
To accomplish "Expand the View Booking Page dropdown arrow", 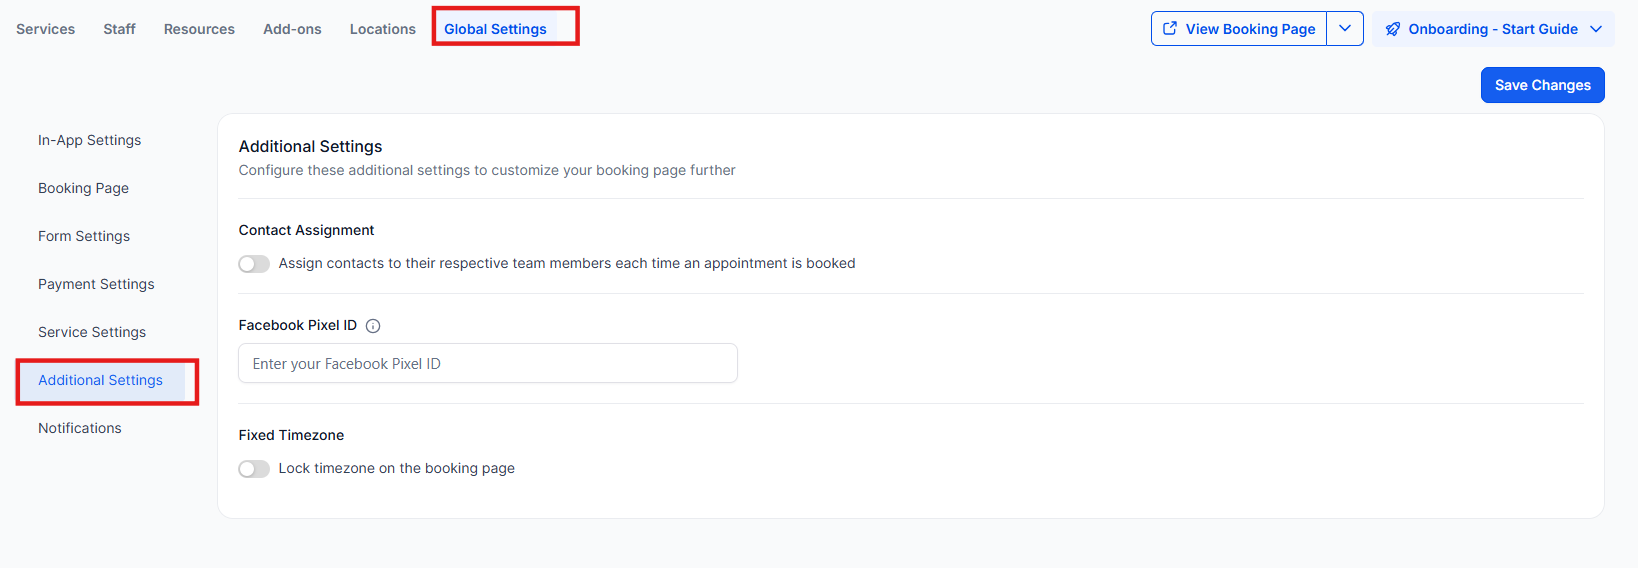I will tap(1345, 29).
